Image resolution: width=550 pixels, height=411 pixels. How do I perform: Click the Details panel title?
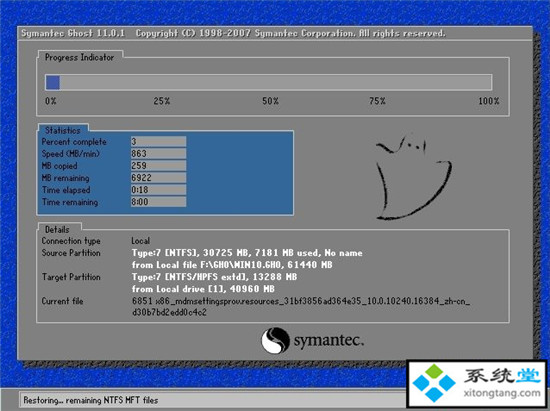tap(57, 229)
